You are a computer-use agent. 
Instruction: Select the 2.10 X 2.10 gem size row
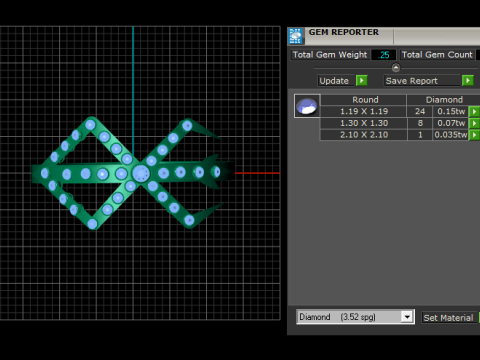point(364,135)
